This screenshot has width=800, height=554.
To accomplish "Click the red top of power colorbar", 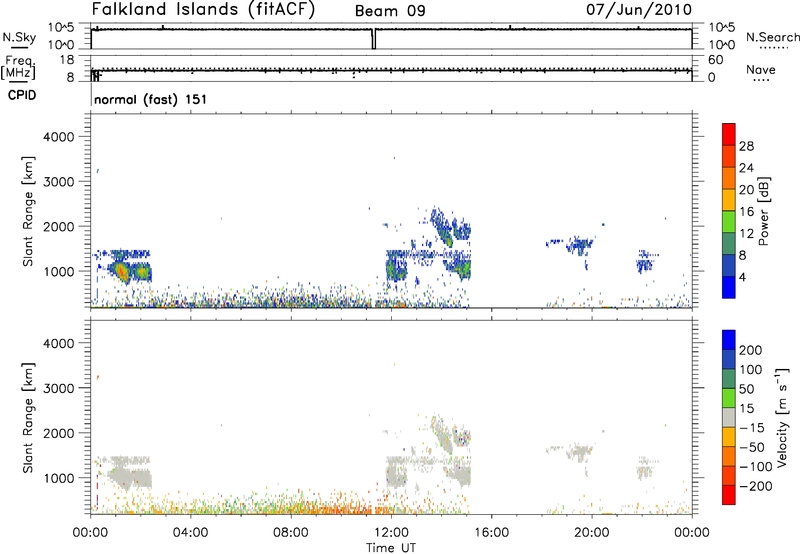I will pyautogui.click(x=729, y=134).
